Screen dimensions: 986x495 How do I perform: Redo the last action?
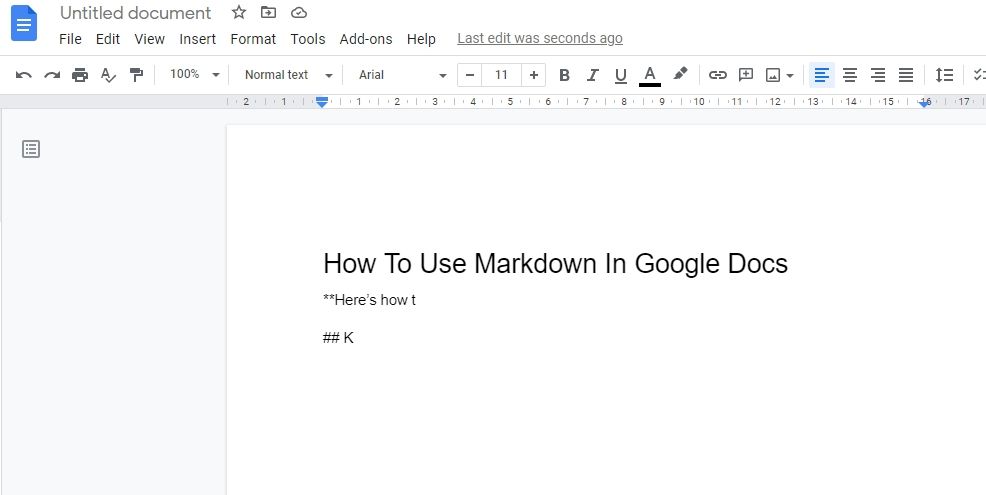point(52,75)
